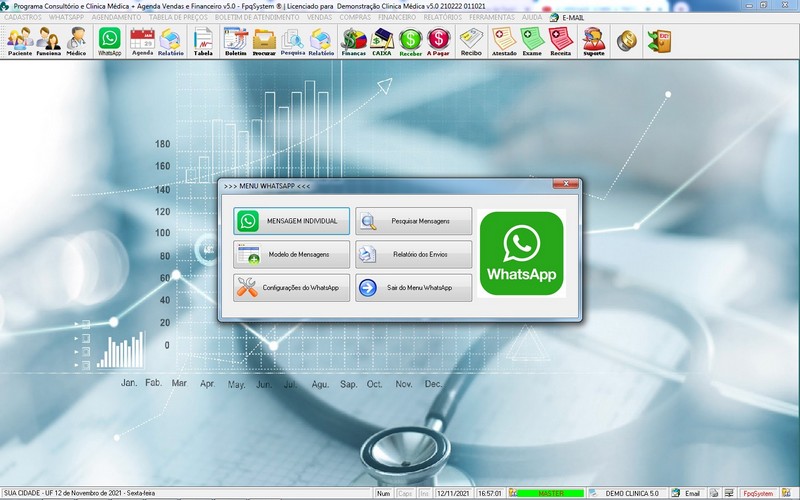The height and width of the screenshot is (500, 800).
Task: Click the FpqSystem label in status bar
Action: tap(758, 493)
